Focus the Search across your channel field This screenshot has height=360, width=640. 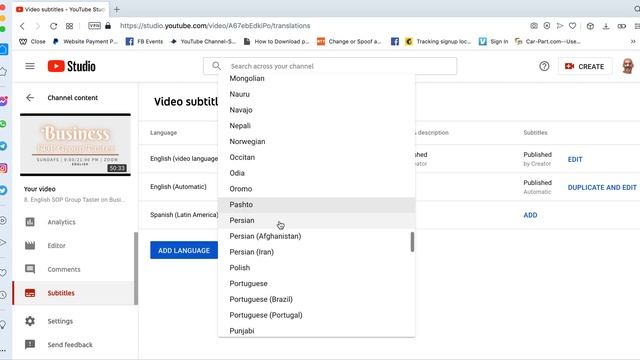(330, 66)
